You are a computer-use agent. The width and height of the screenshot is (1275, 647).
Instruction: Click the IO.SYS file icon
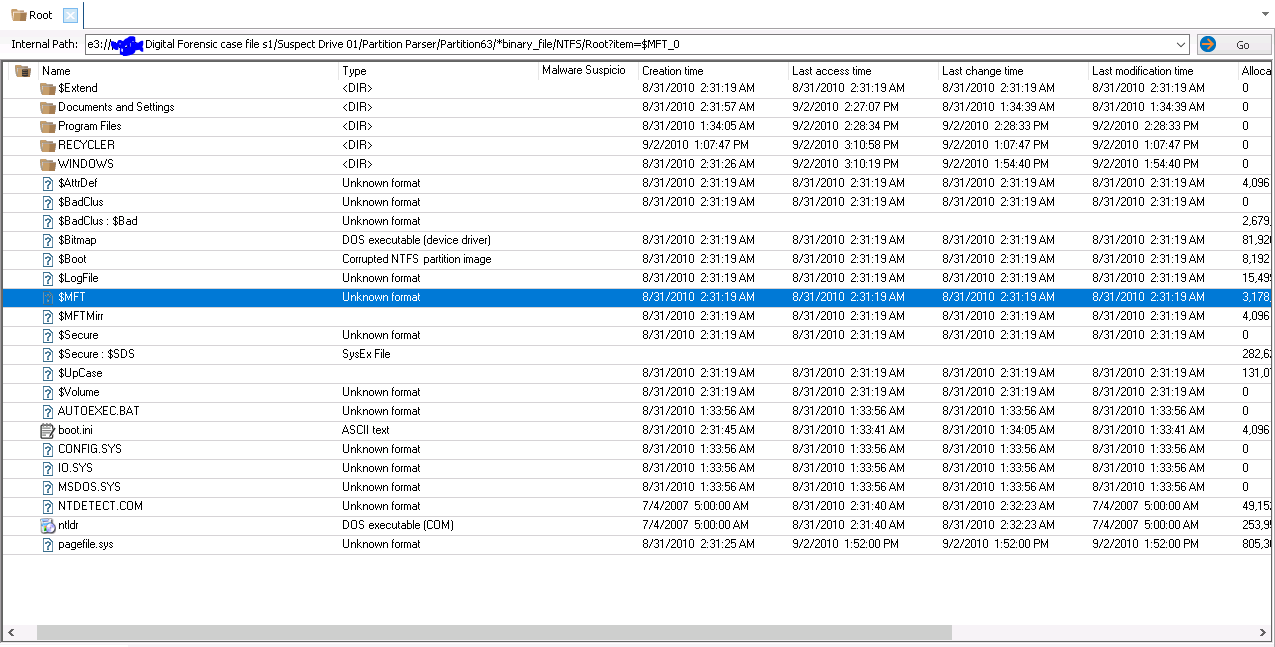(47, 468)
